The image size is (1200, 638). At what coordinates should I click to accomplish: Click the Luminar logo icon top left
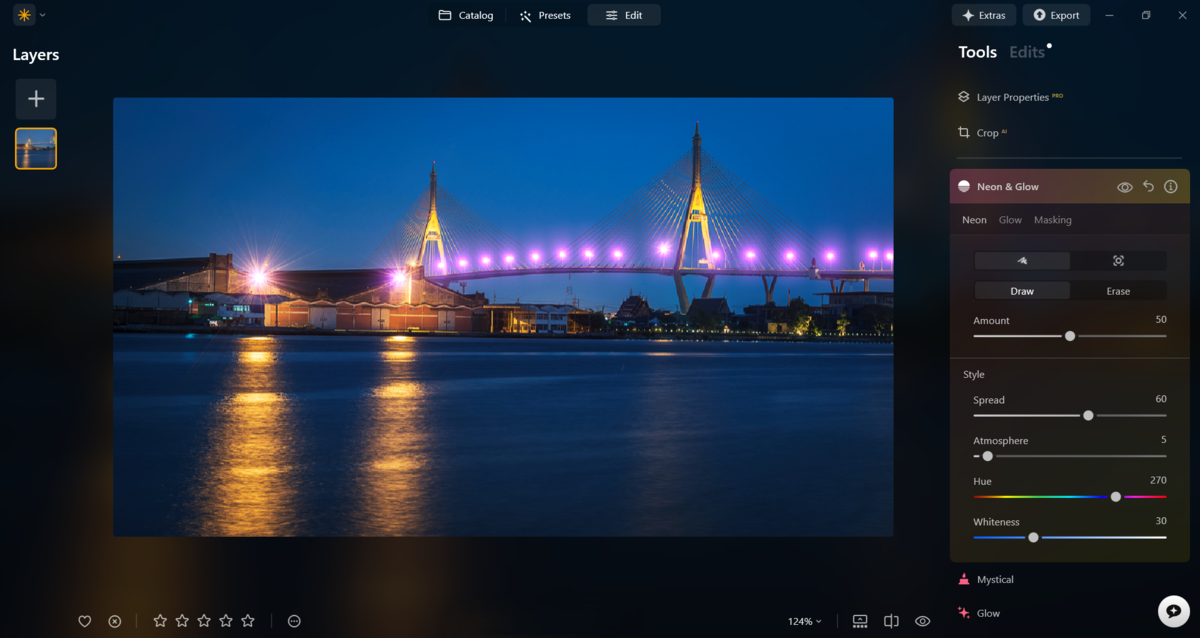click(x=22, y=14)
